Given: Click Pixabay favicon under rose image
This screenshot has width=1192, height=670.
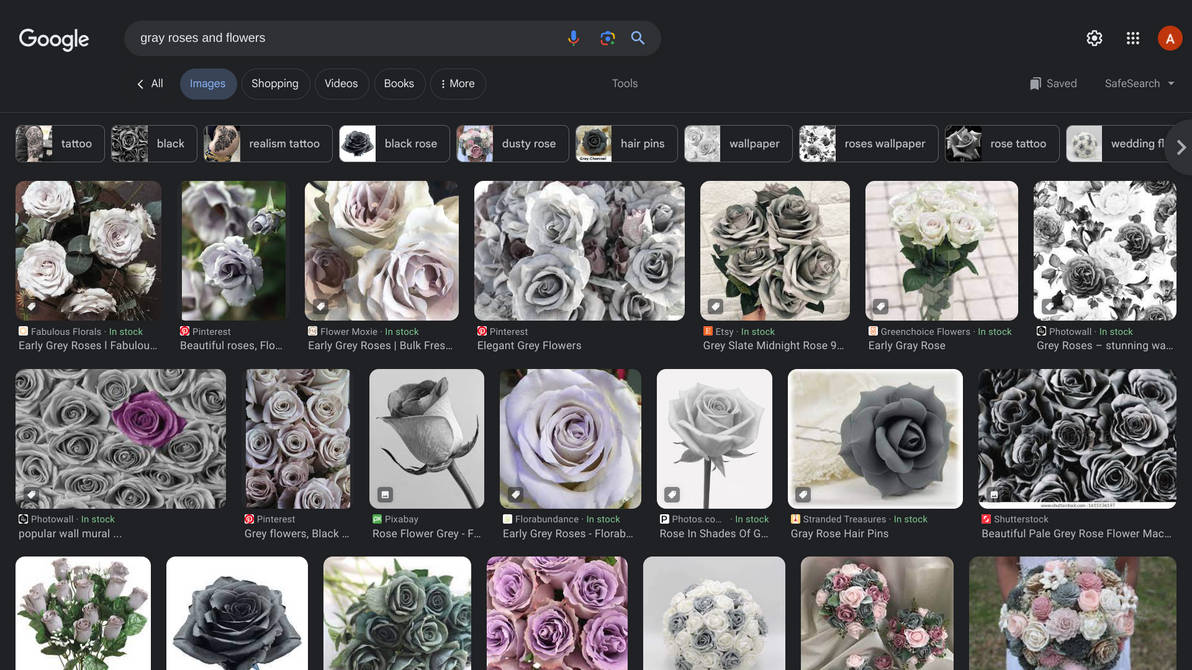Looking at the screenshot, I should tap(377, 519).
